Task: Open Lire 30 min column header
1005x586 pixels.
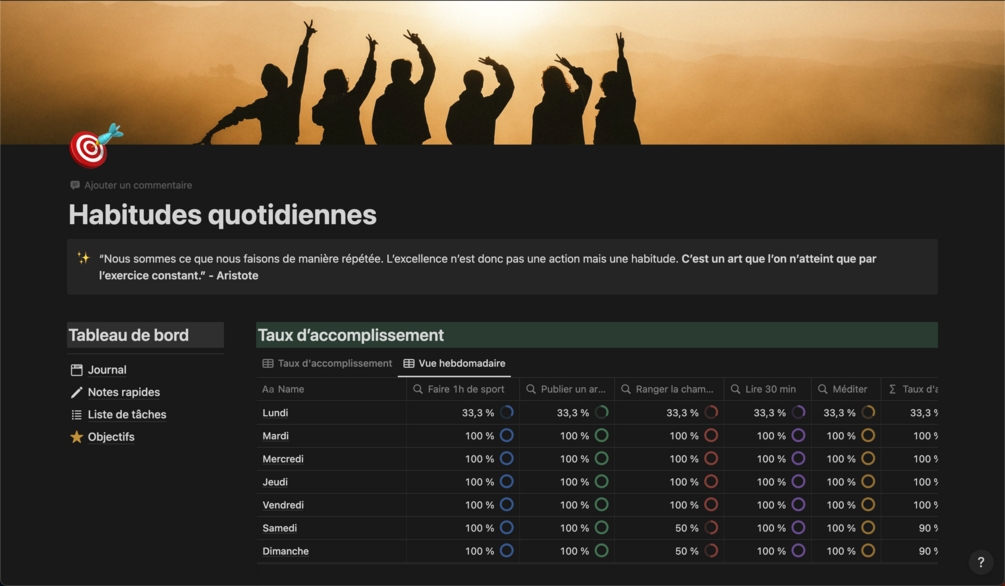Action: pos(767,389)
